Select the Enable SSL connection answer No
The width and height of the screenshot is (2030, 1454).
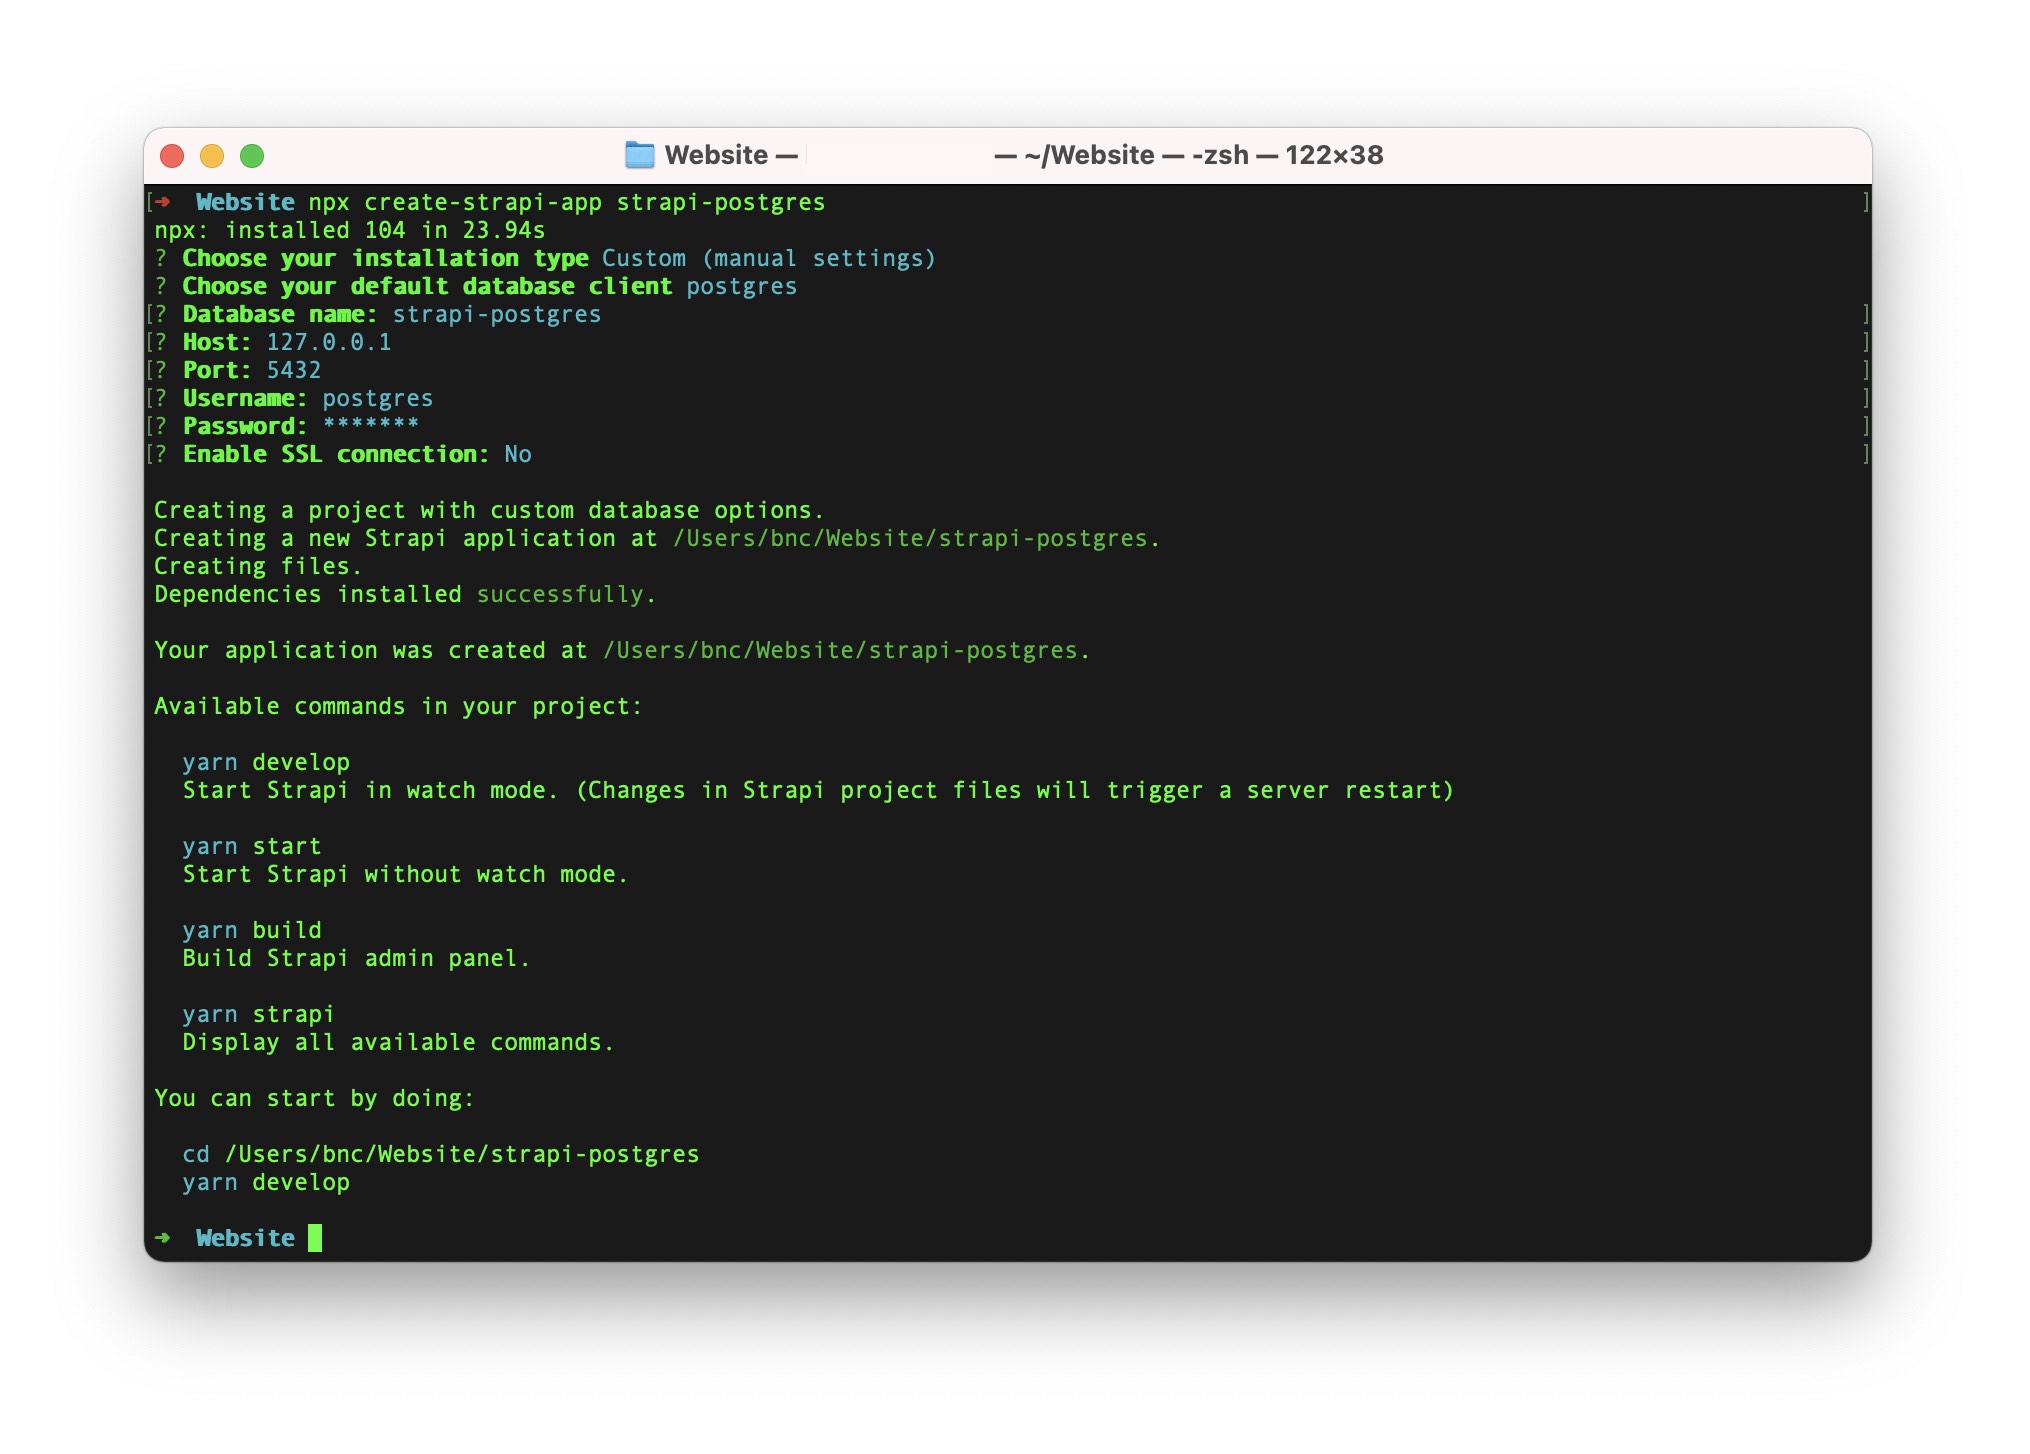516,454
